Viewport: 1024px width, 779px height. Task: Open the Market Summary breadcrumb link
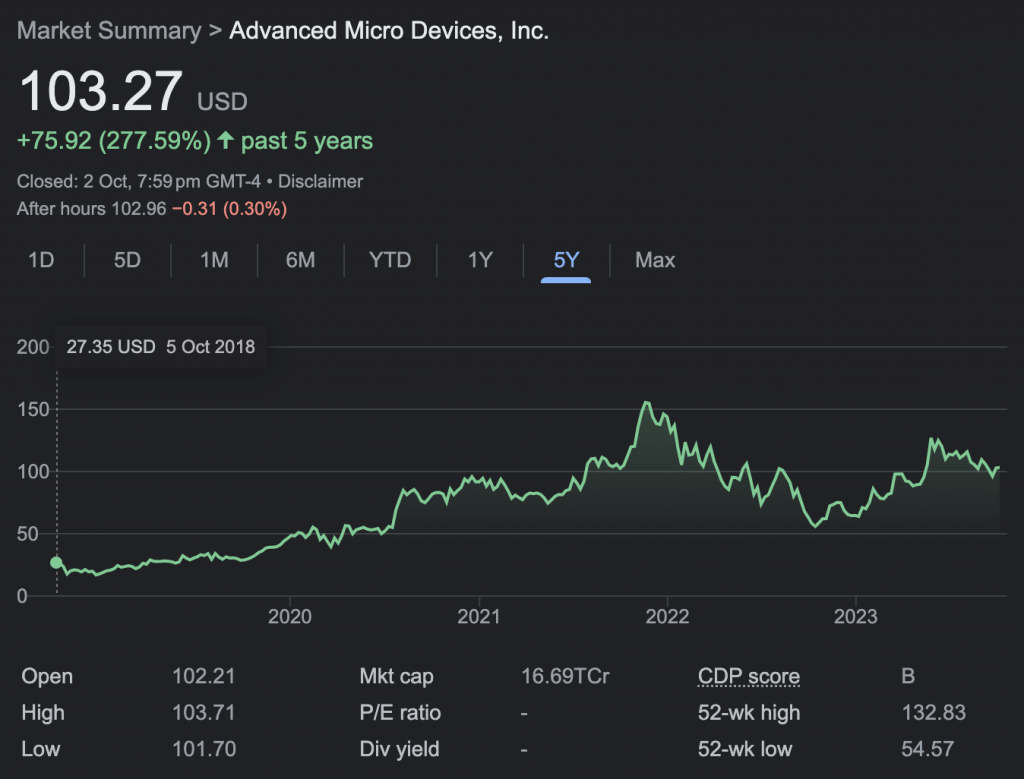click(x=109, y=31)
